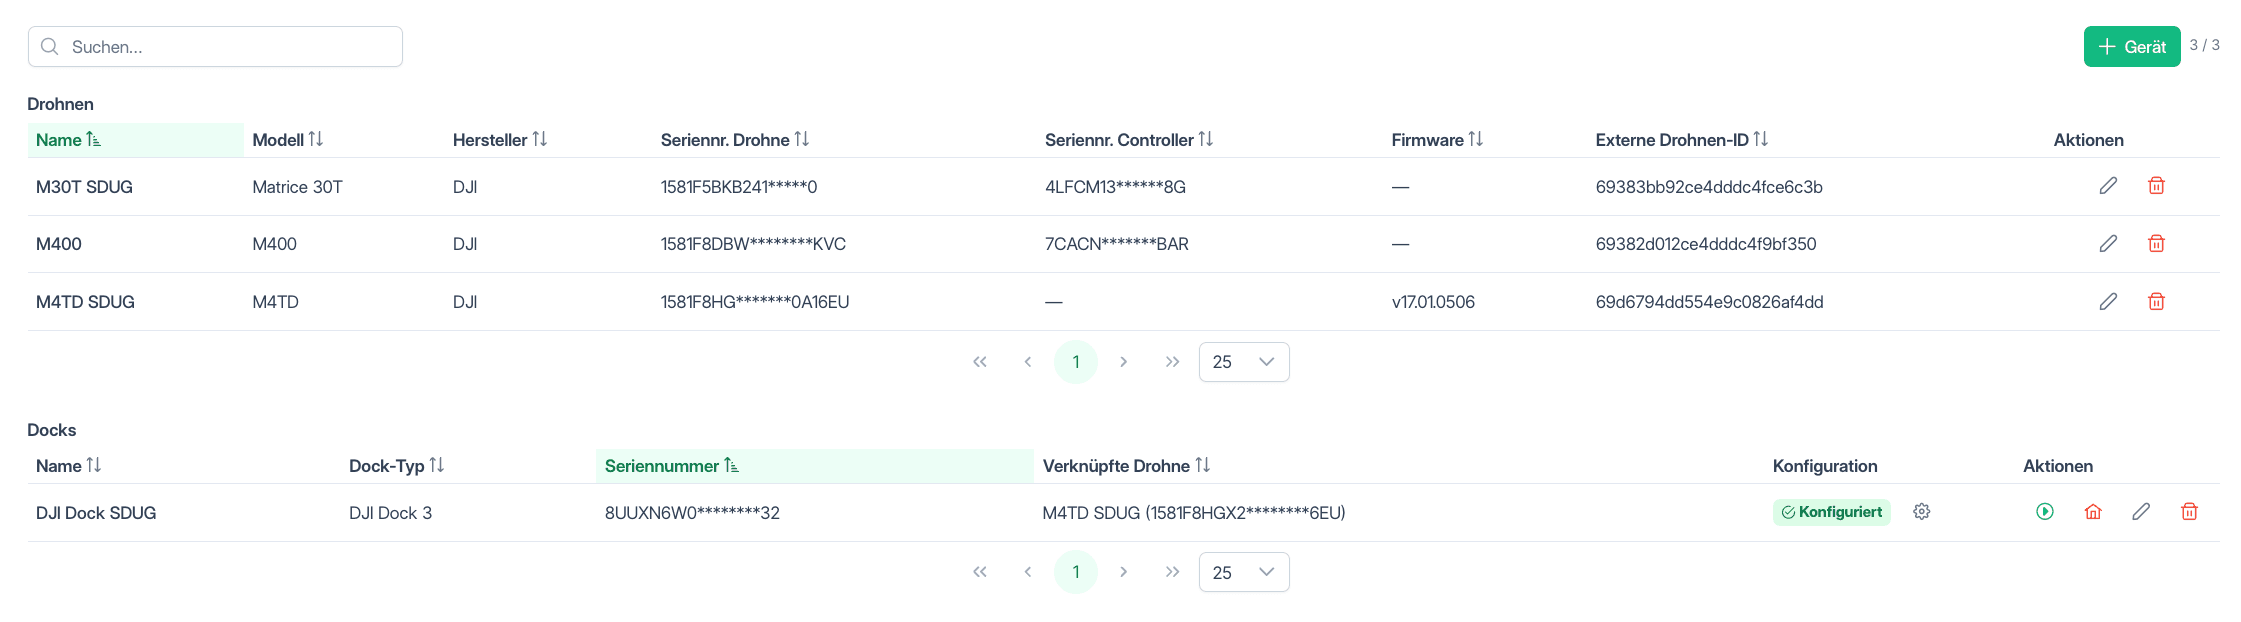
Task: Add a new device with Gerät button
Action: coord(2132,47)
